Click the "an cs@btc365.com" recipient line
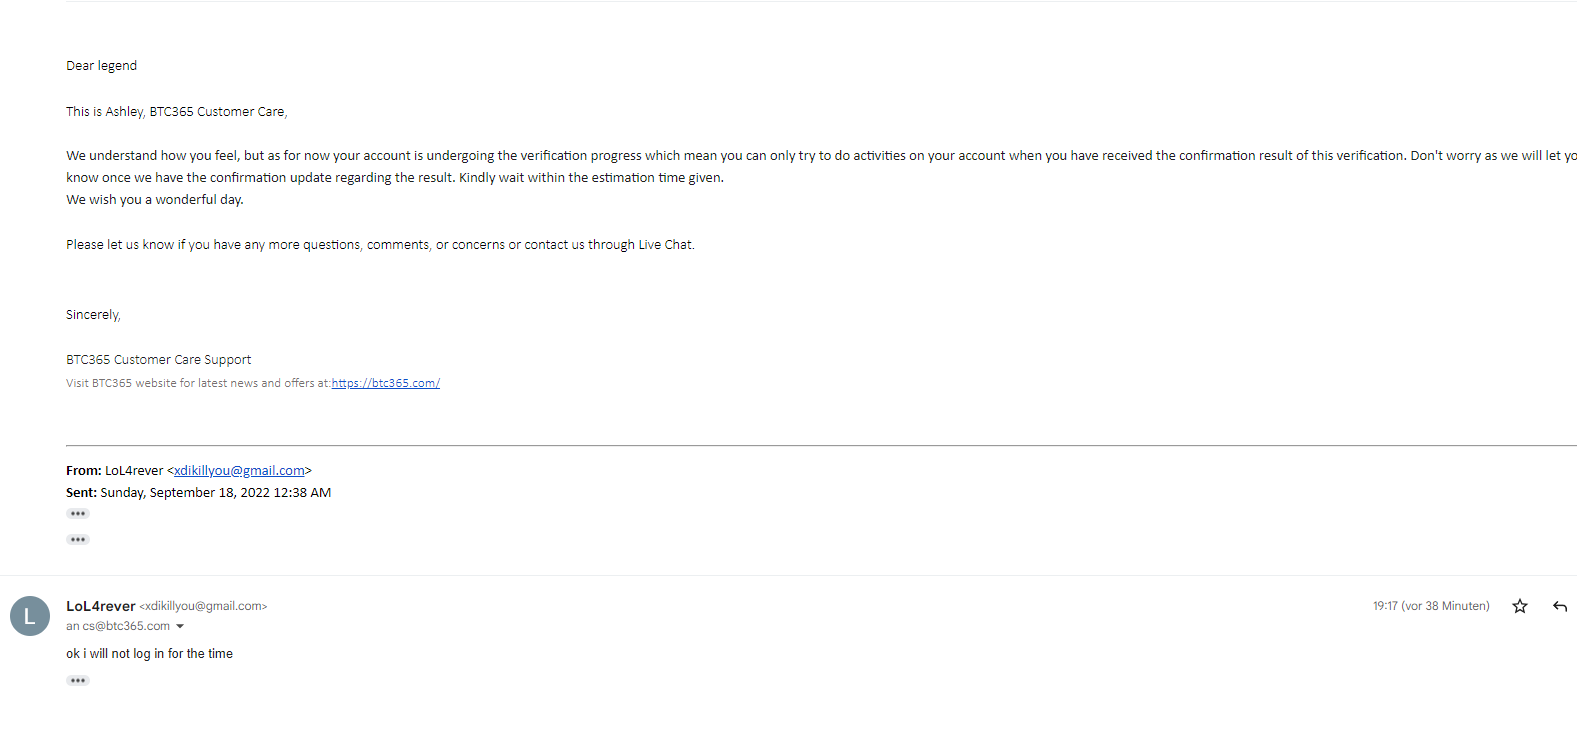Screen dimensions: 1577x730 (118, 626)
